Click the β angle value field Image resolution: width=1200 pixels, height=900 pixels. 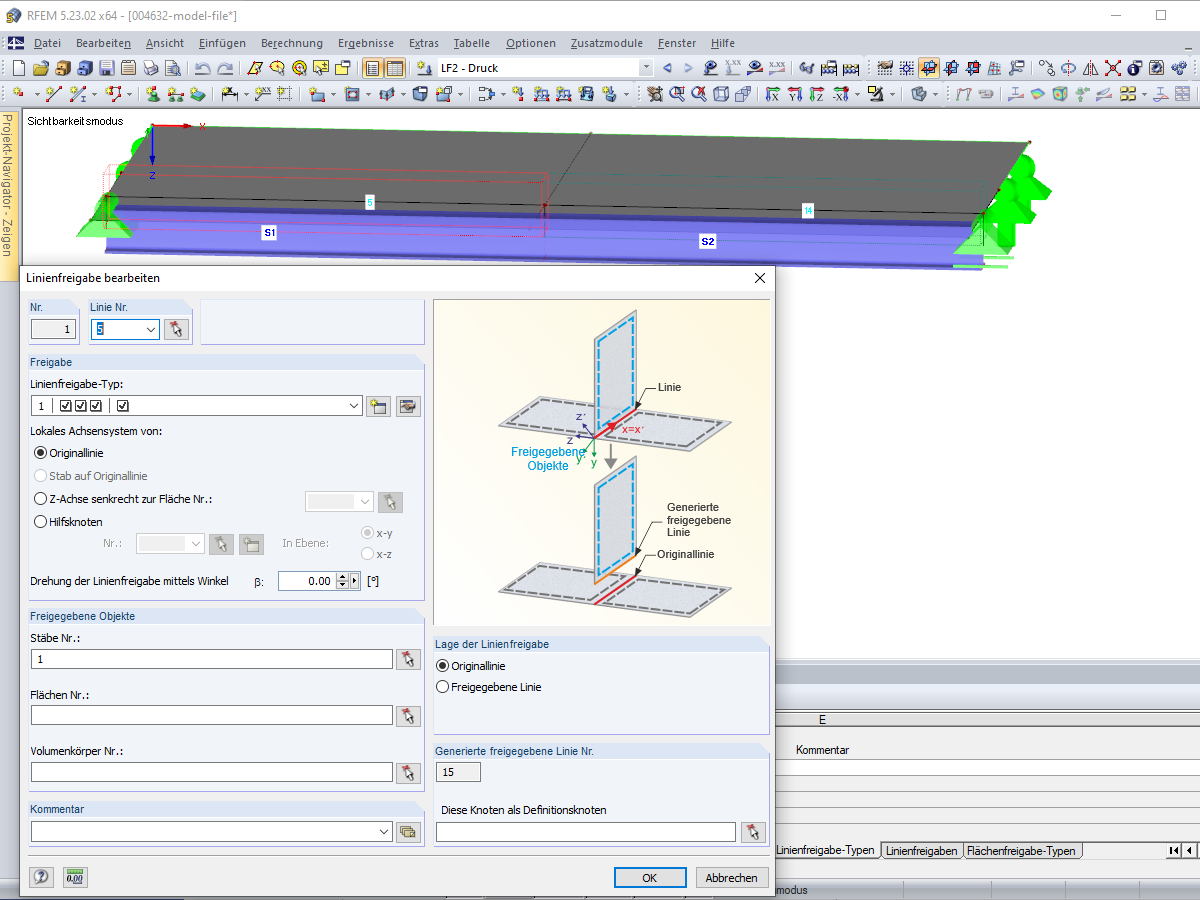(306, 581)
